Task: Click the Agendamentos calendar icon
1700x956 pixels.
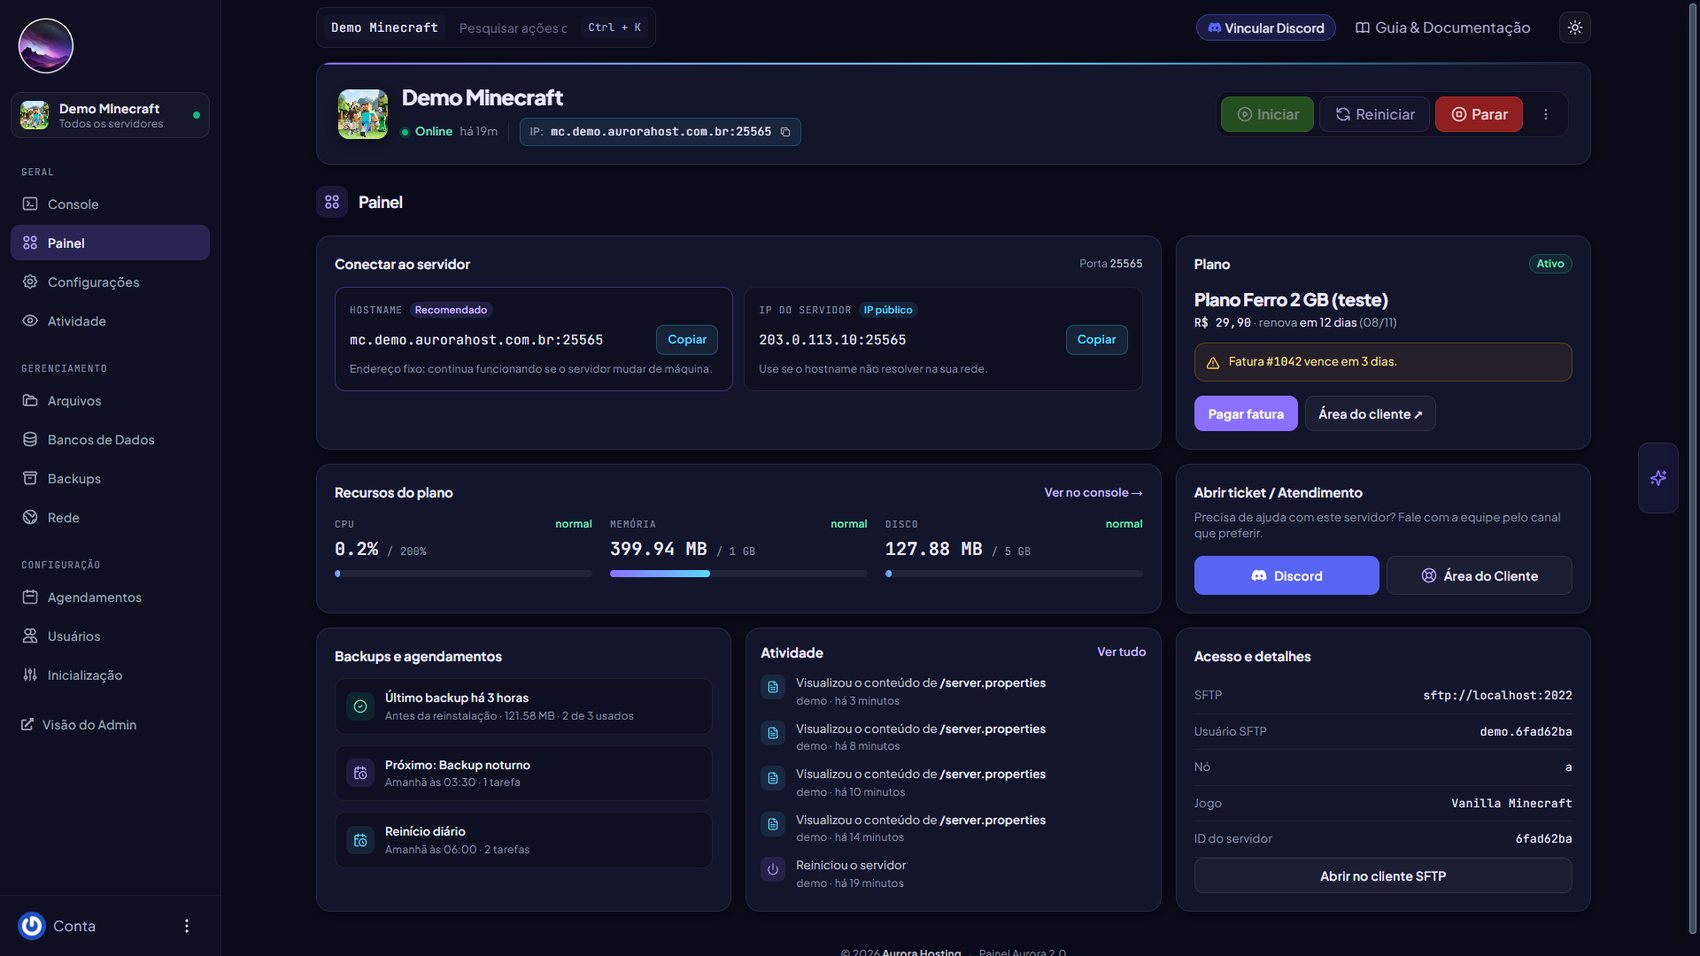Action: click(x=30, y=597)
